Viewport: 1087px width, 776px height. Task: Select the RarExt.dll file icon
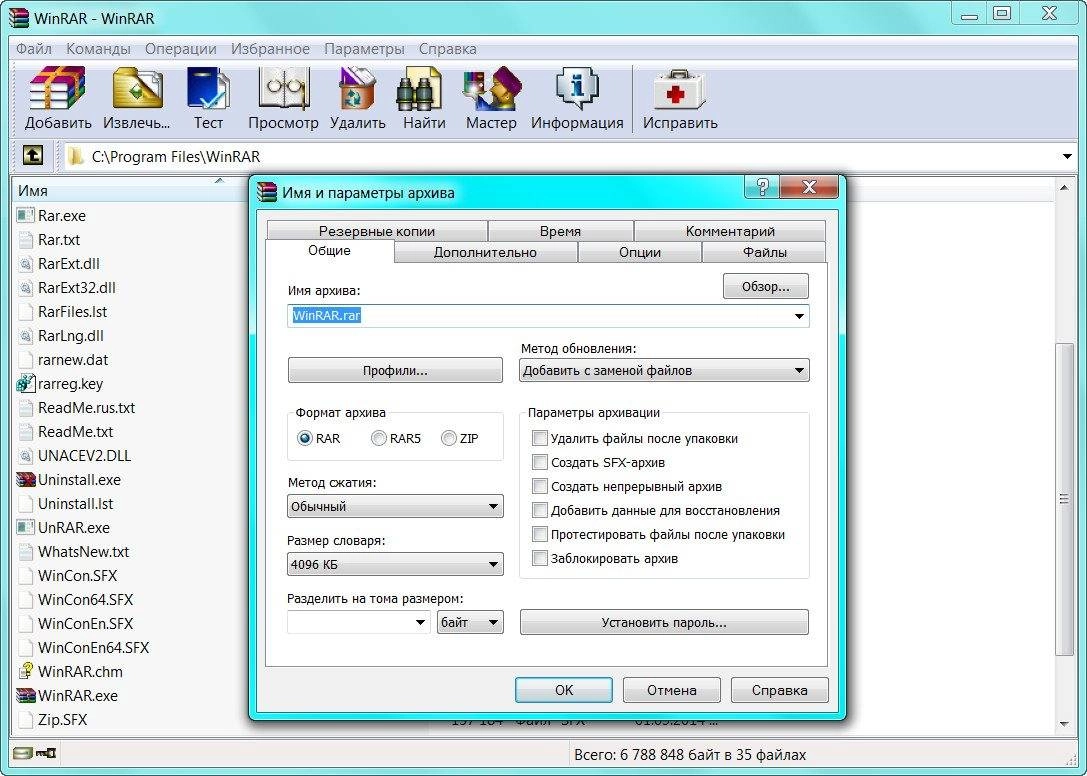click(x=25, y=264)
